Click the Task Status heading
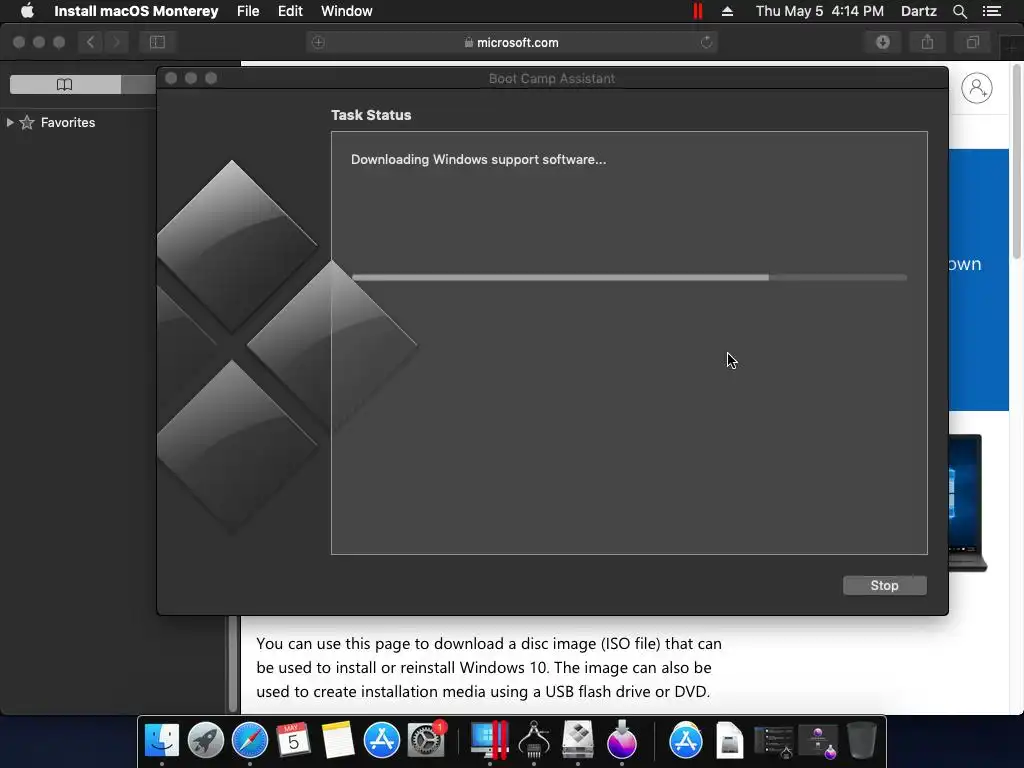The width and height of the screenshot is (1024, 768). pyautogui.click(x=371, y=115)
